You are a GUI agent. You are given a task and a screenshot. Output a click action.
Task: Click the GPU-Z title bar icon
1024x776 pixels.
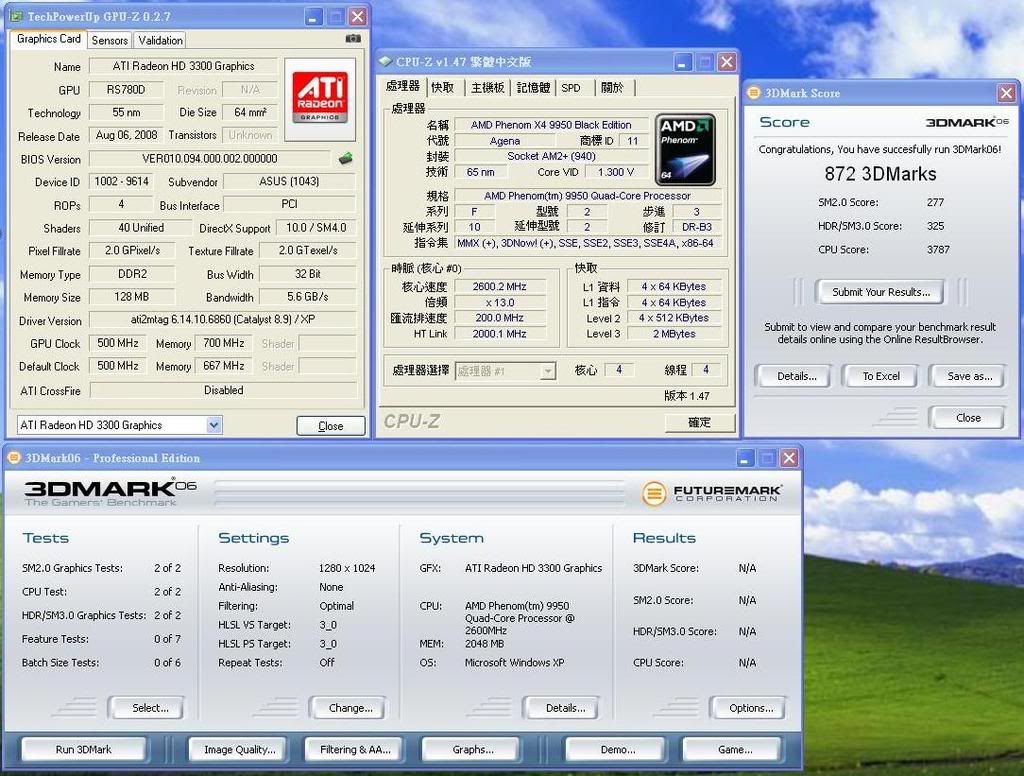(x=16, y=16)
